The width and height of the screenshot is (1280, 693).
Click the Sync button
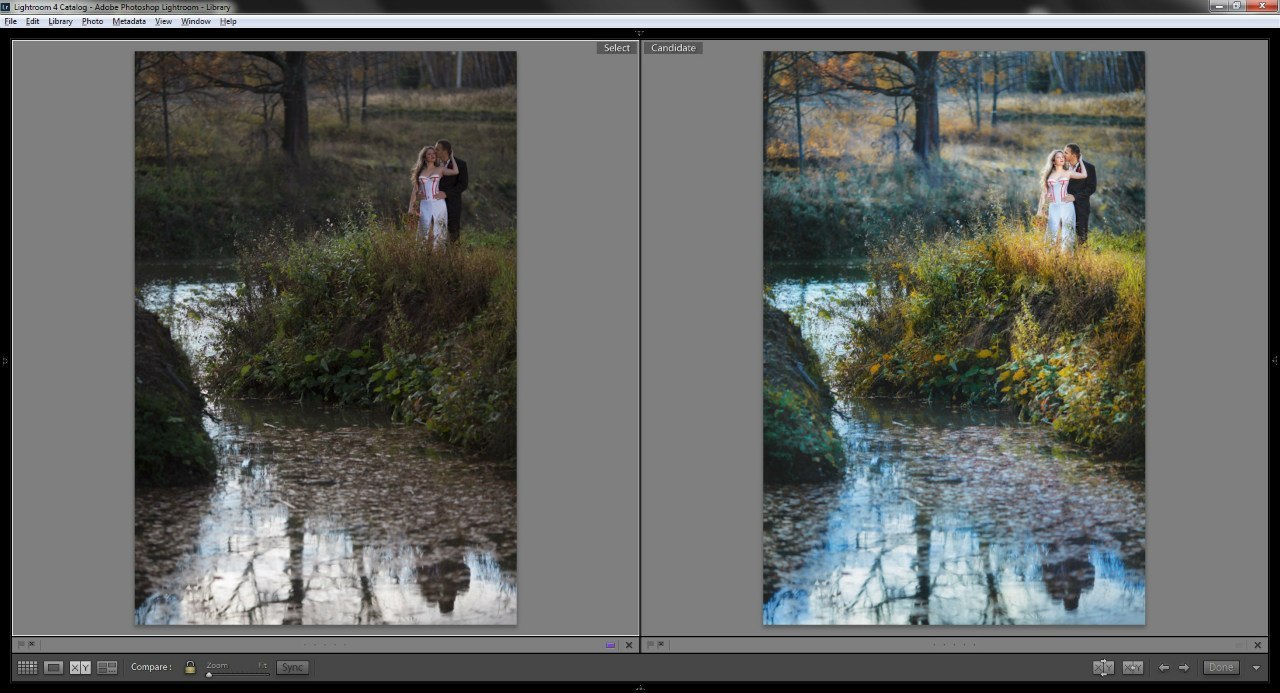[x=292, y=667]
